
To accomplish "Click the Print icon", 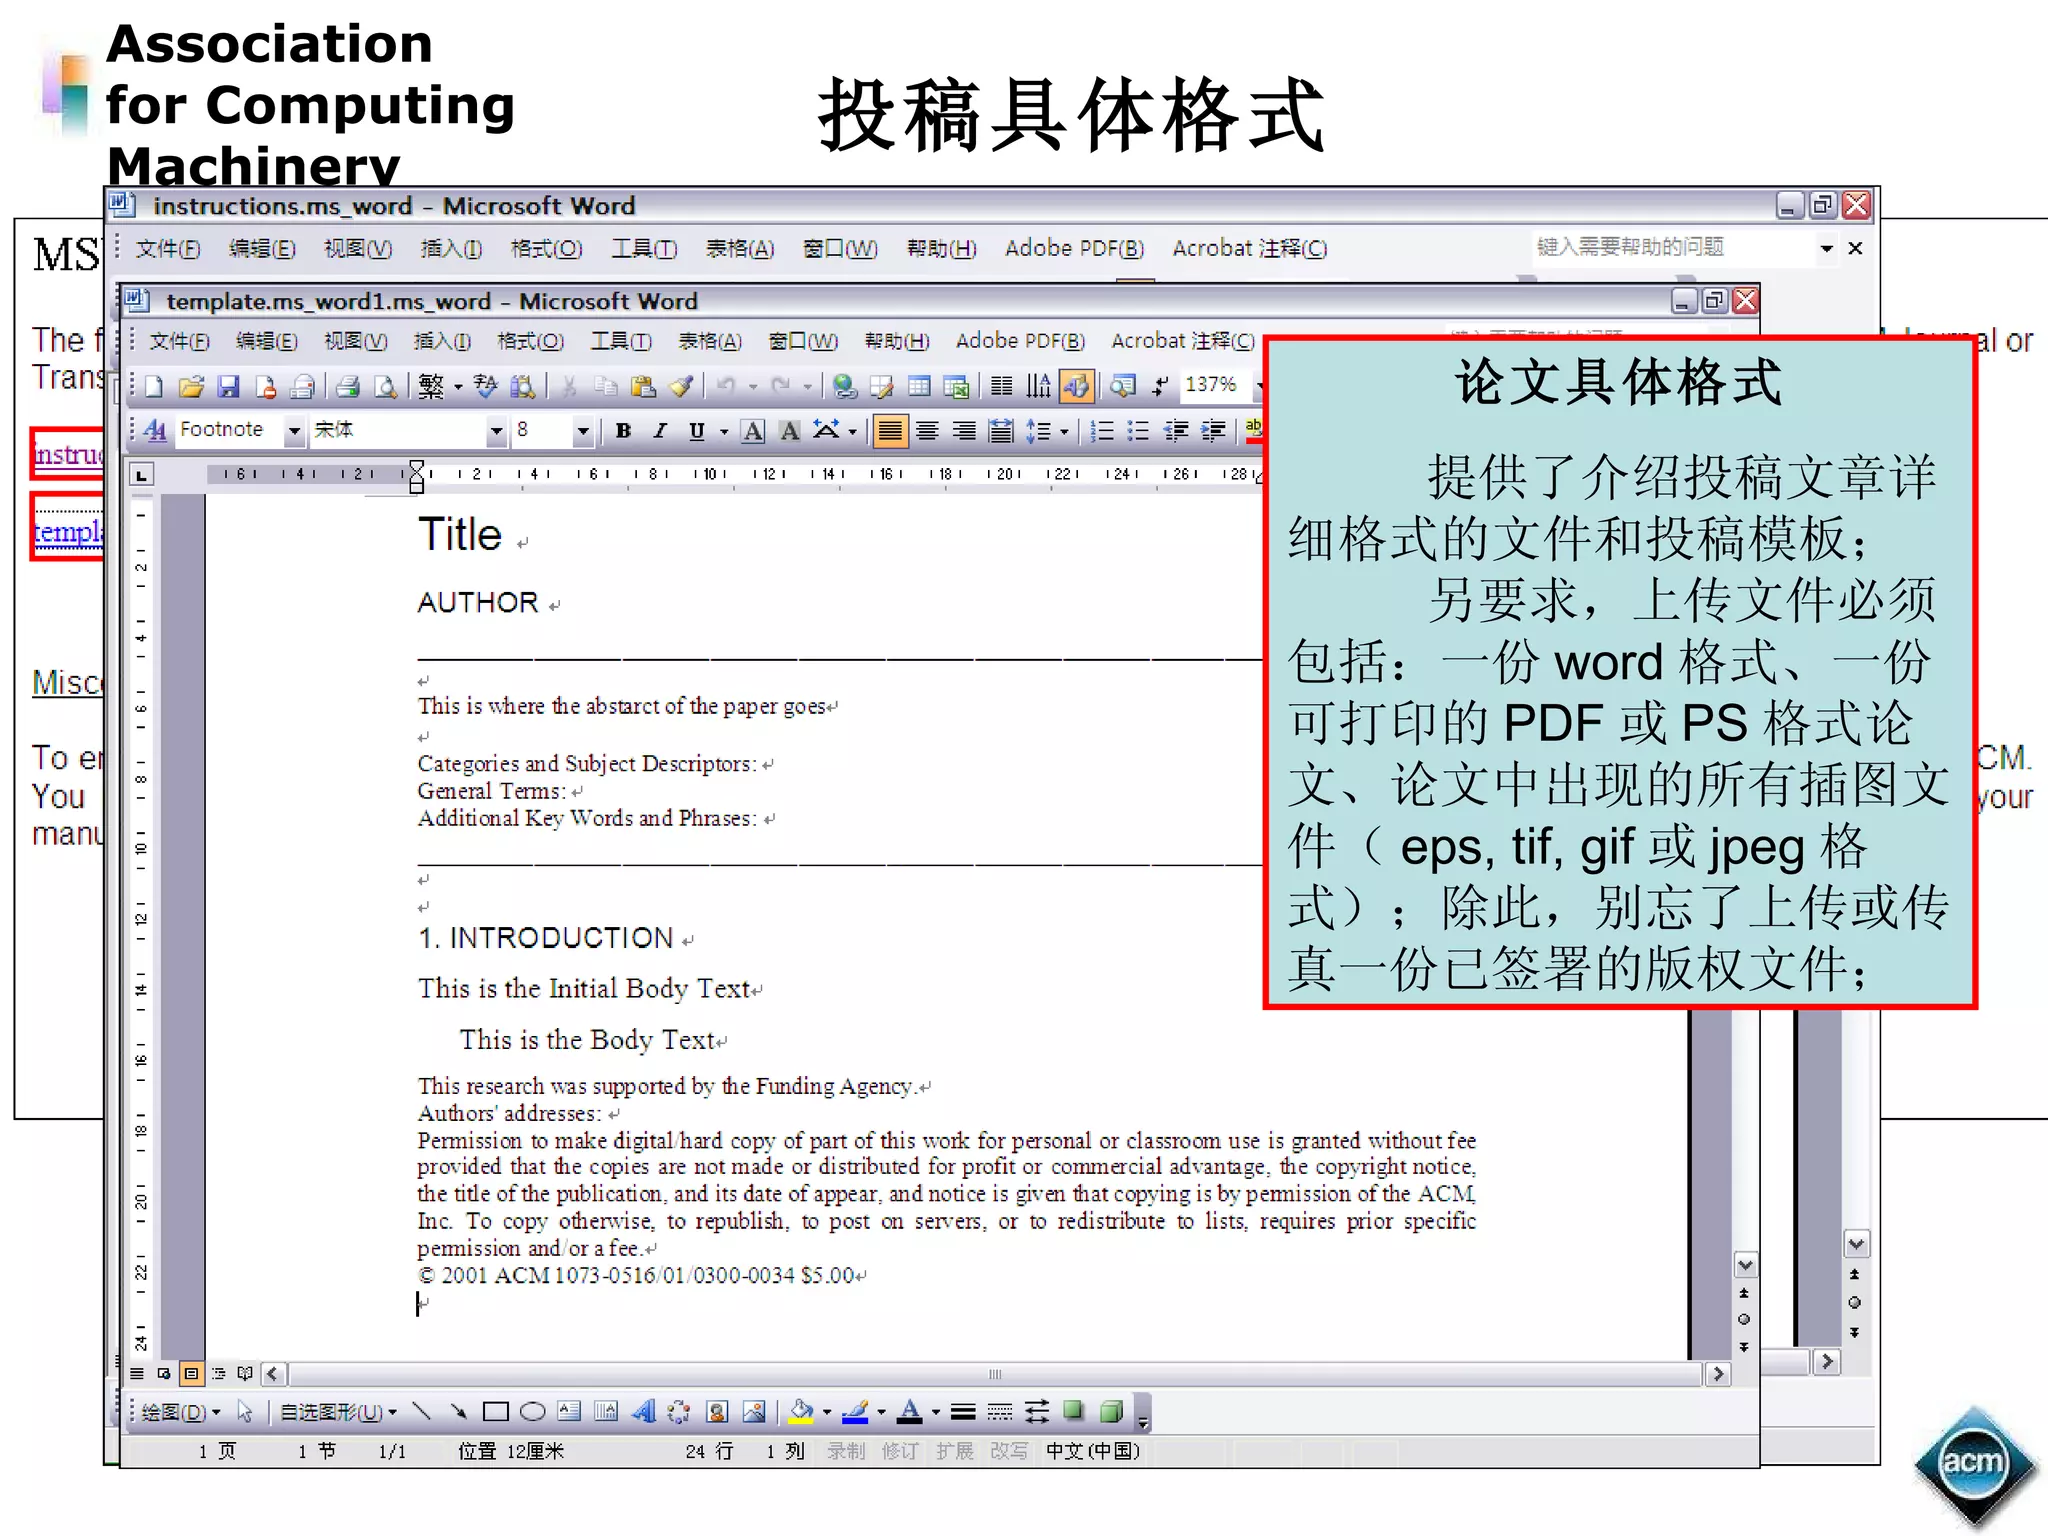I will [x=347, y=386].
